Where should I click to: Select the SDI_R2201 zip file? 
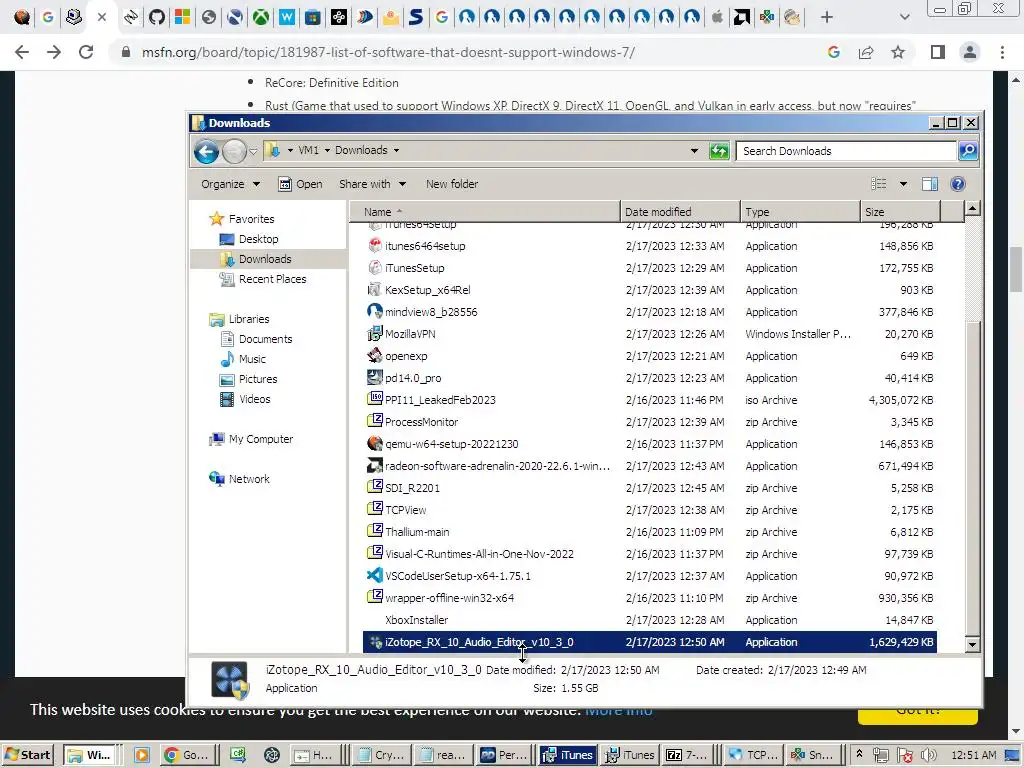pyautogui.click(x=412, y=488)
